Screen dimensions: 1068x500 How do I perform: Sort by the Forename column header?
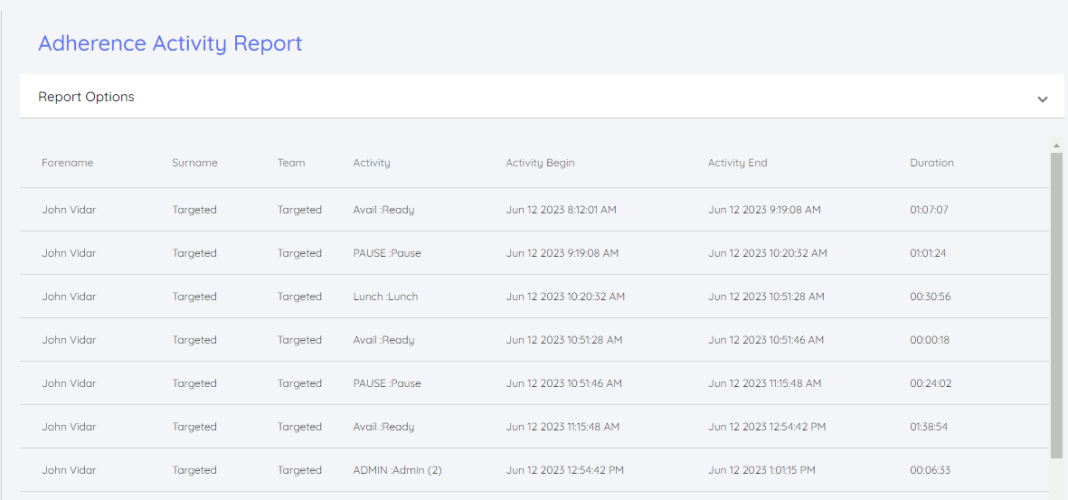pyautogui.click(x=67, y=163)
